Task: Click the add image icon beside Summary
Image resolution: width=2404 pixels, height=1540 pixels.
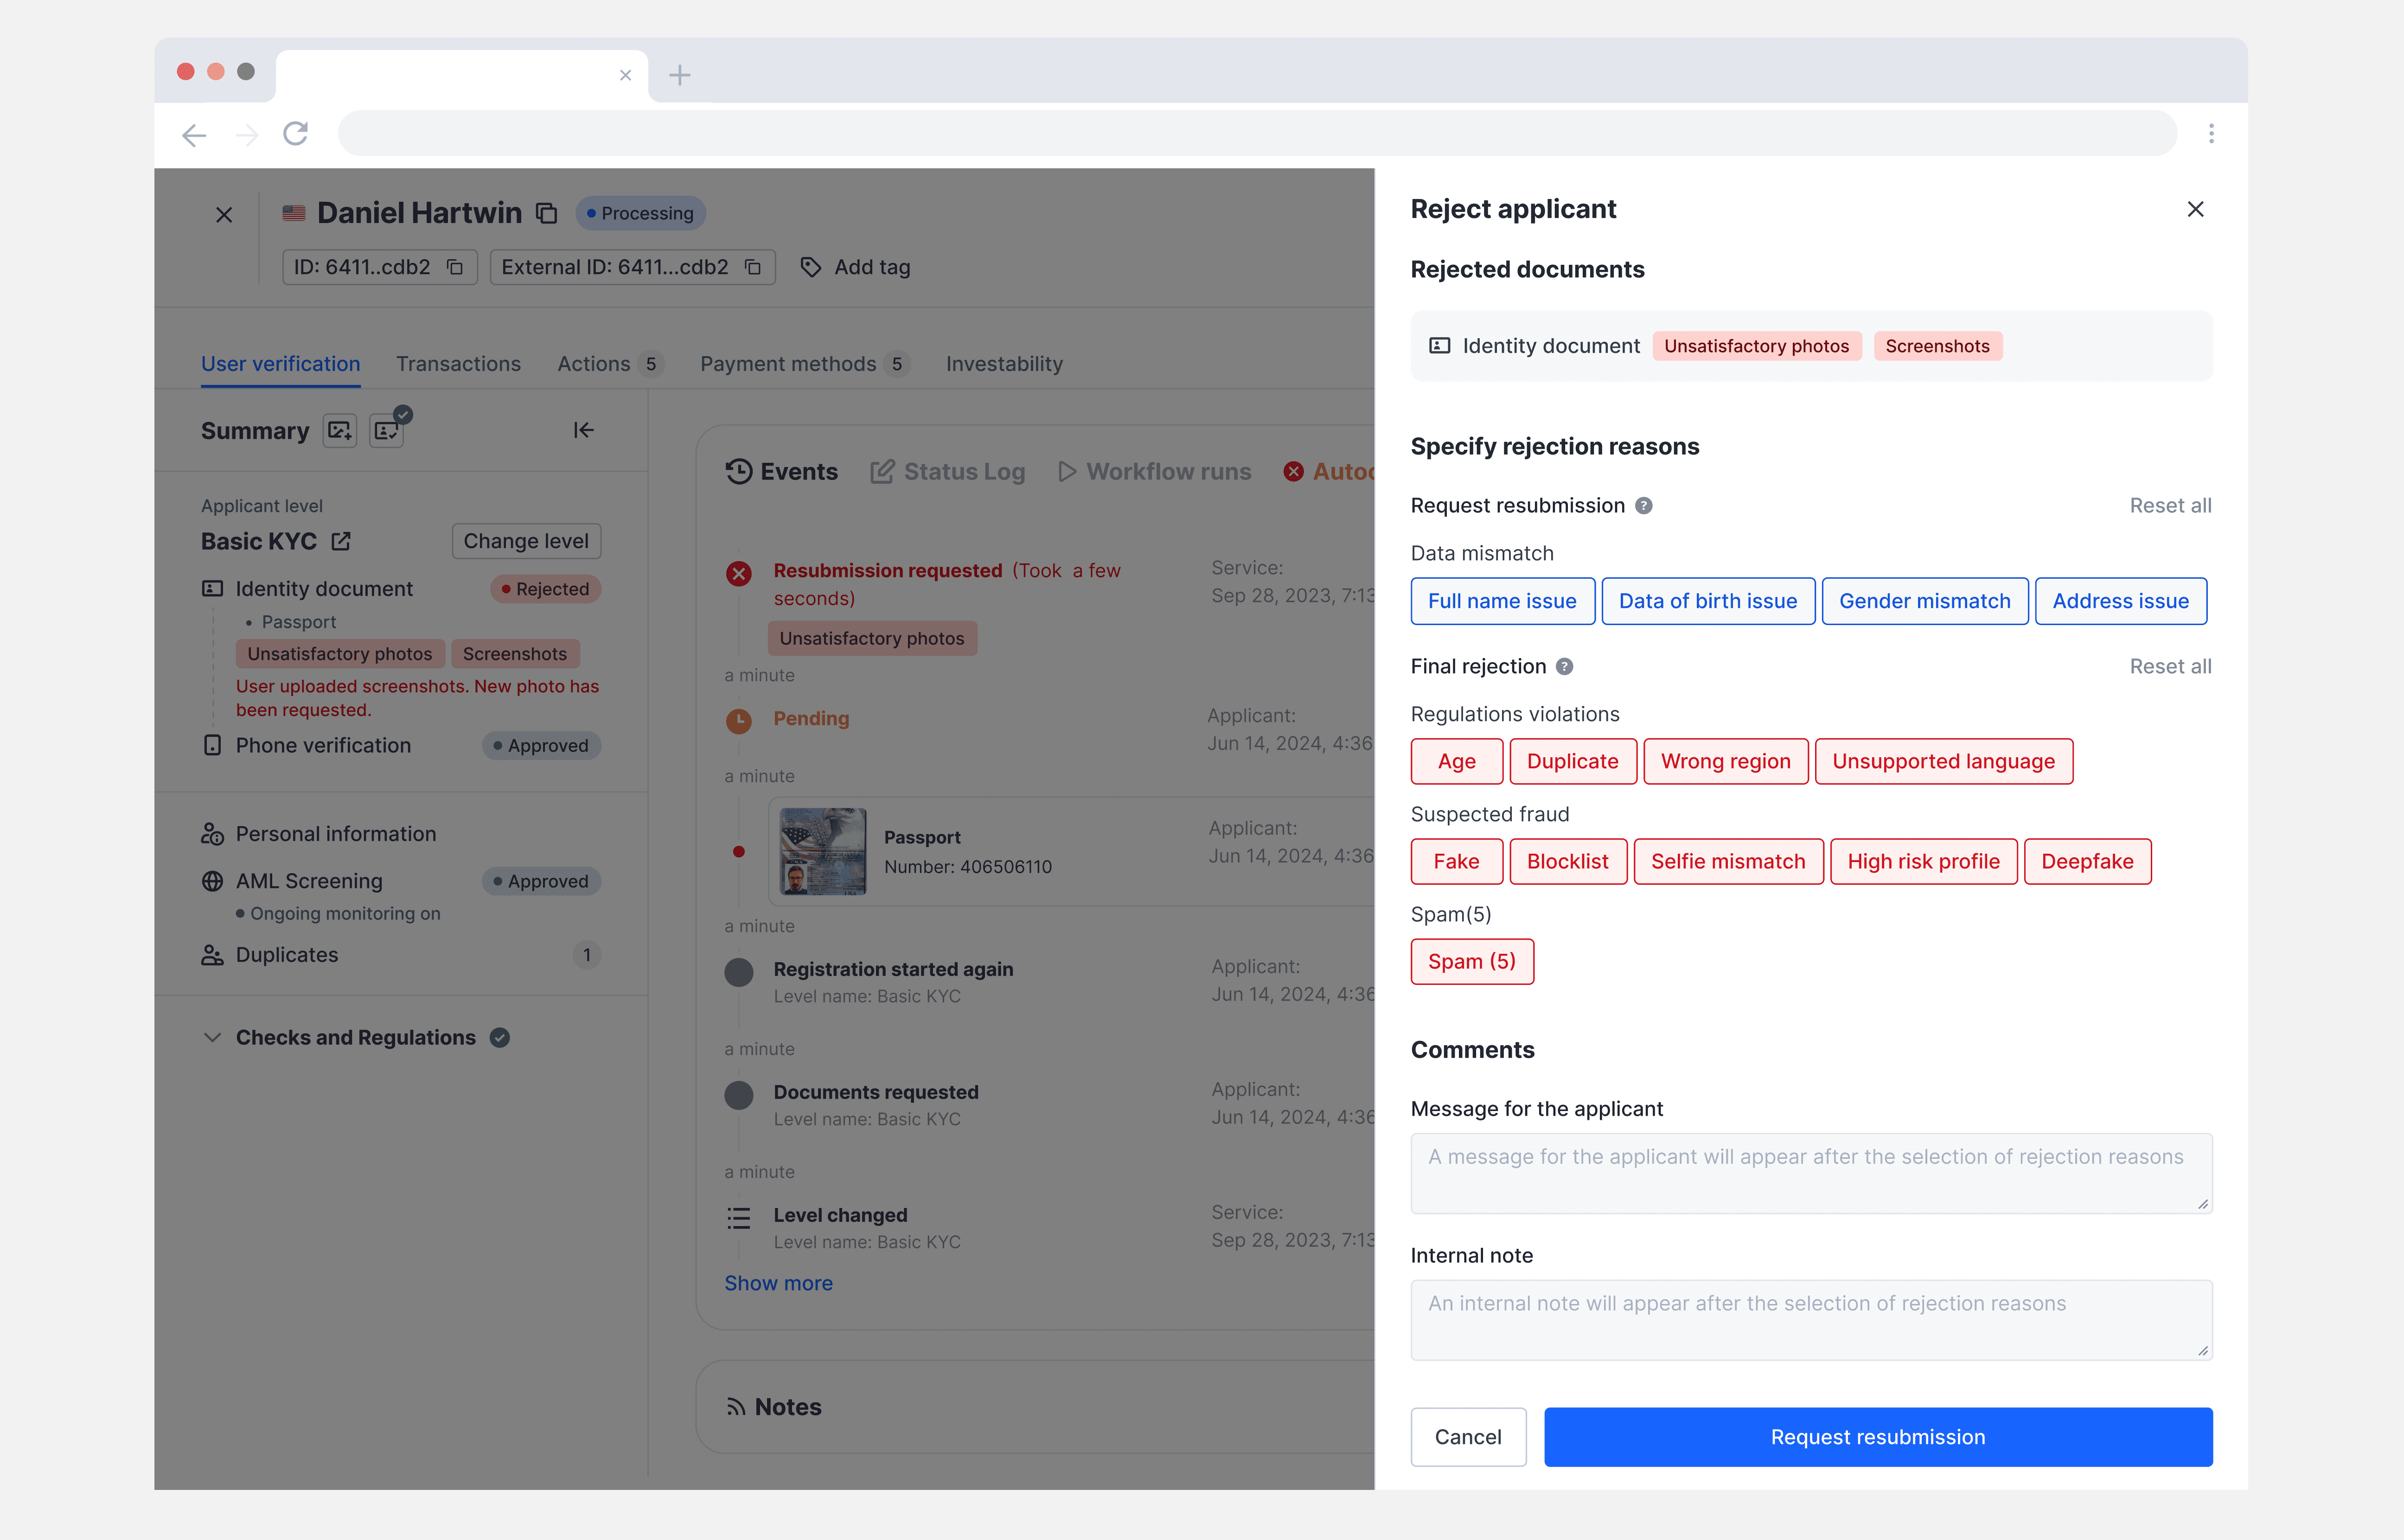Action: pos(340,431)
